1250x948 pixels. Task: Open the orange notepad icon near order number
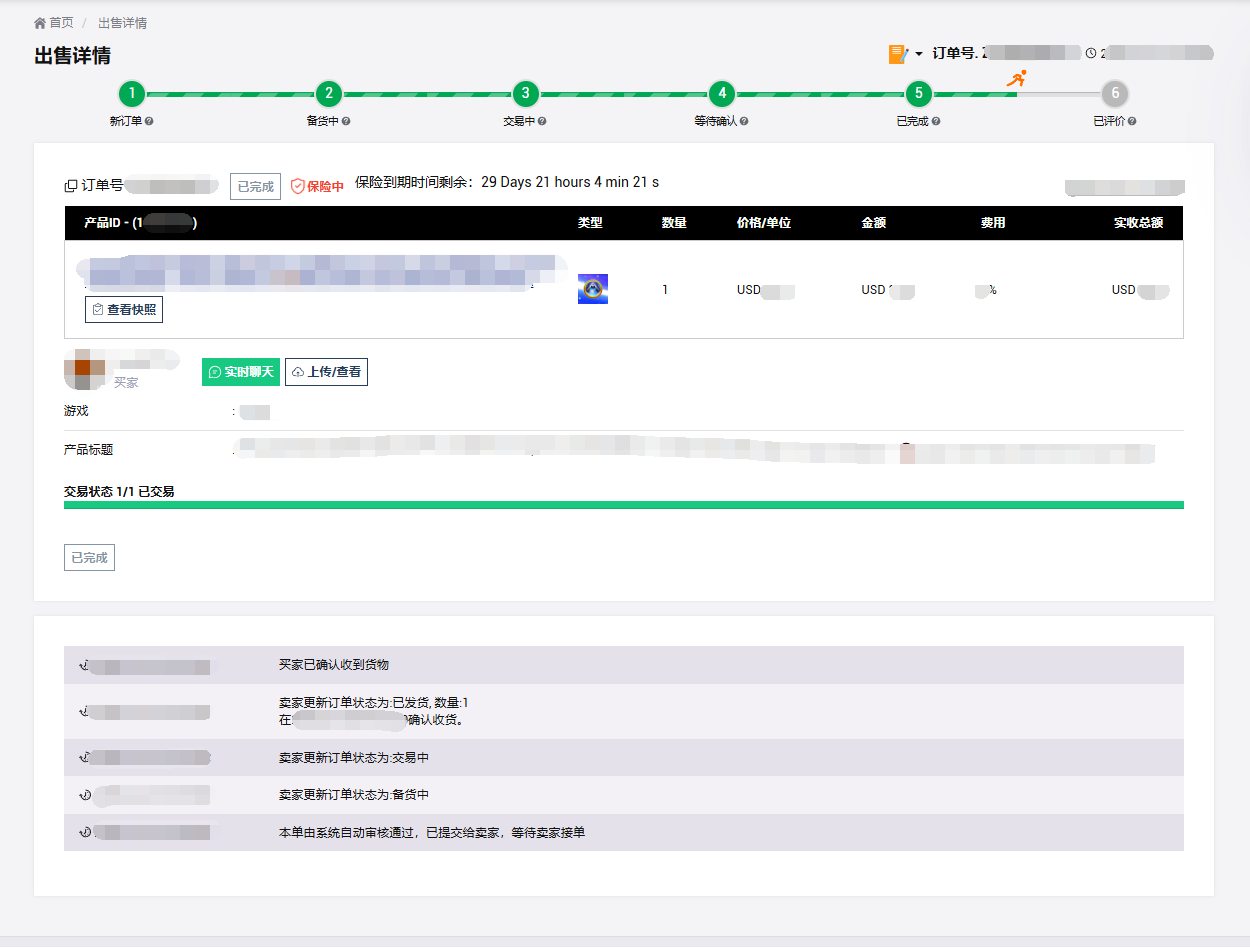pos(897,54)
